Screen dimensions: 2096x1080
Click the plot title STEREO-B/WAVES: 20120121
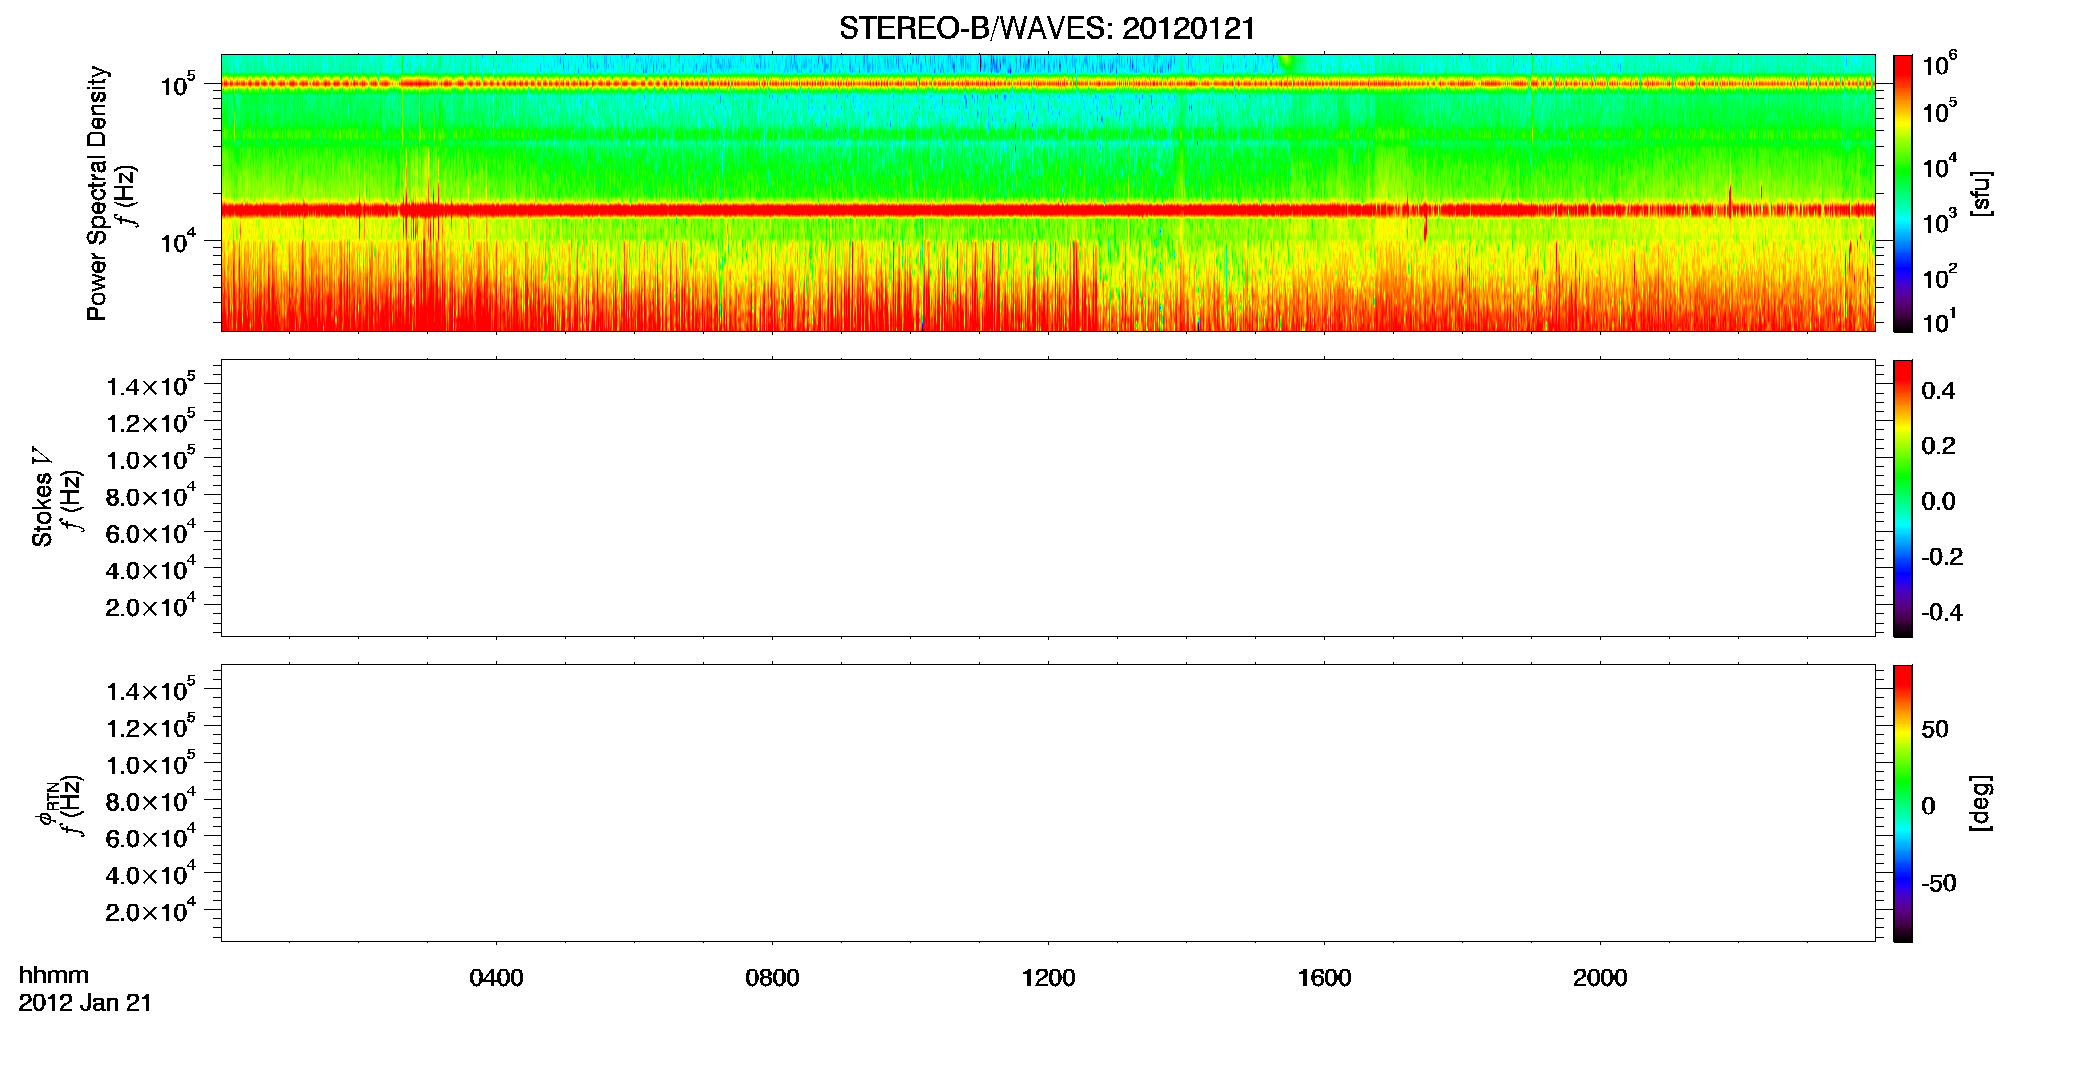coord(1047,29)
